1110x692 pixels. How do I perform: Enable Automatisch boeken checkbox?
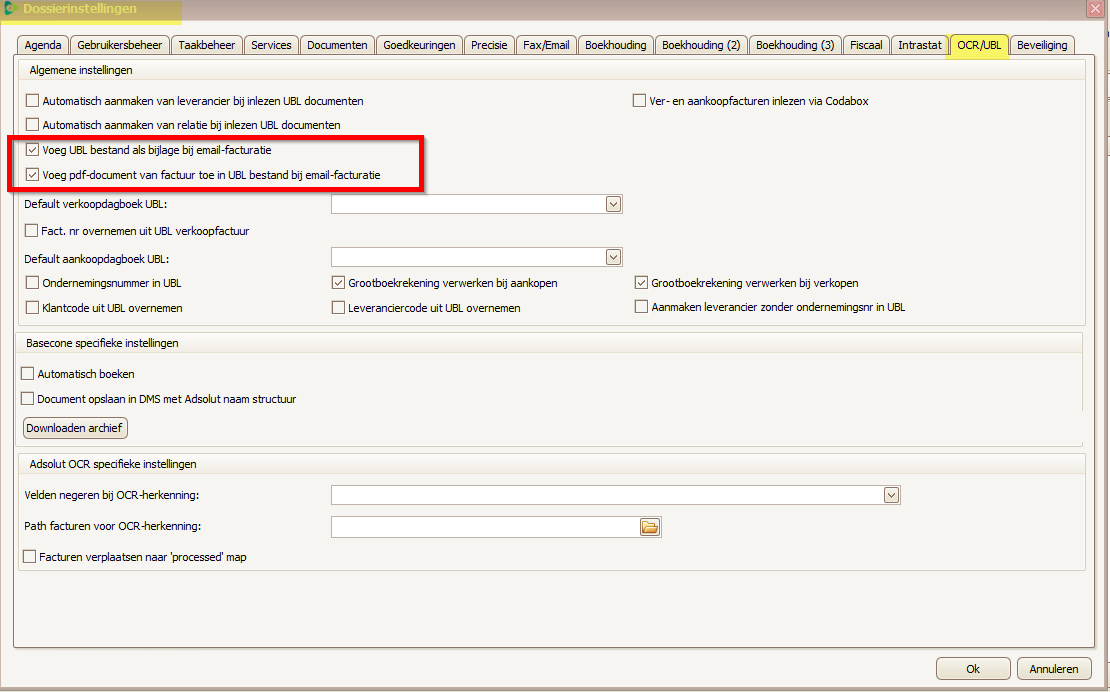(28, 374)
